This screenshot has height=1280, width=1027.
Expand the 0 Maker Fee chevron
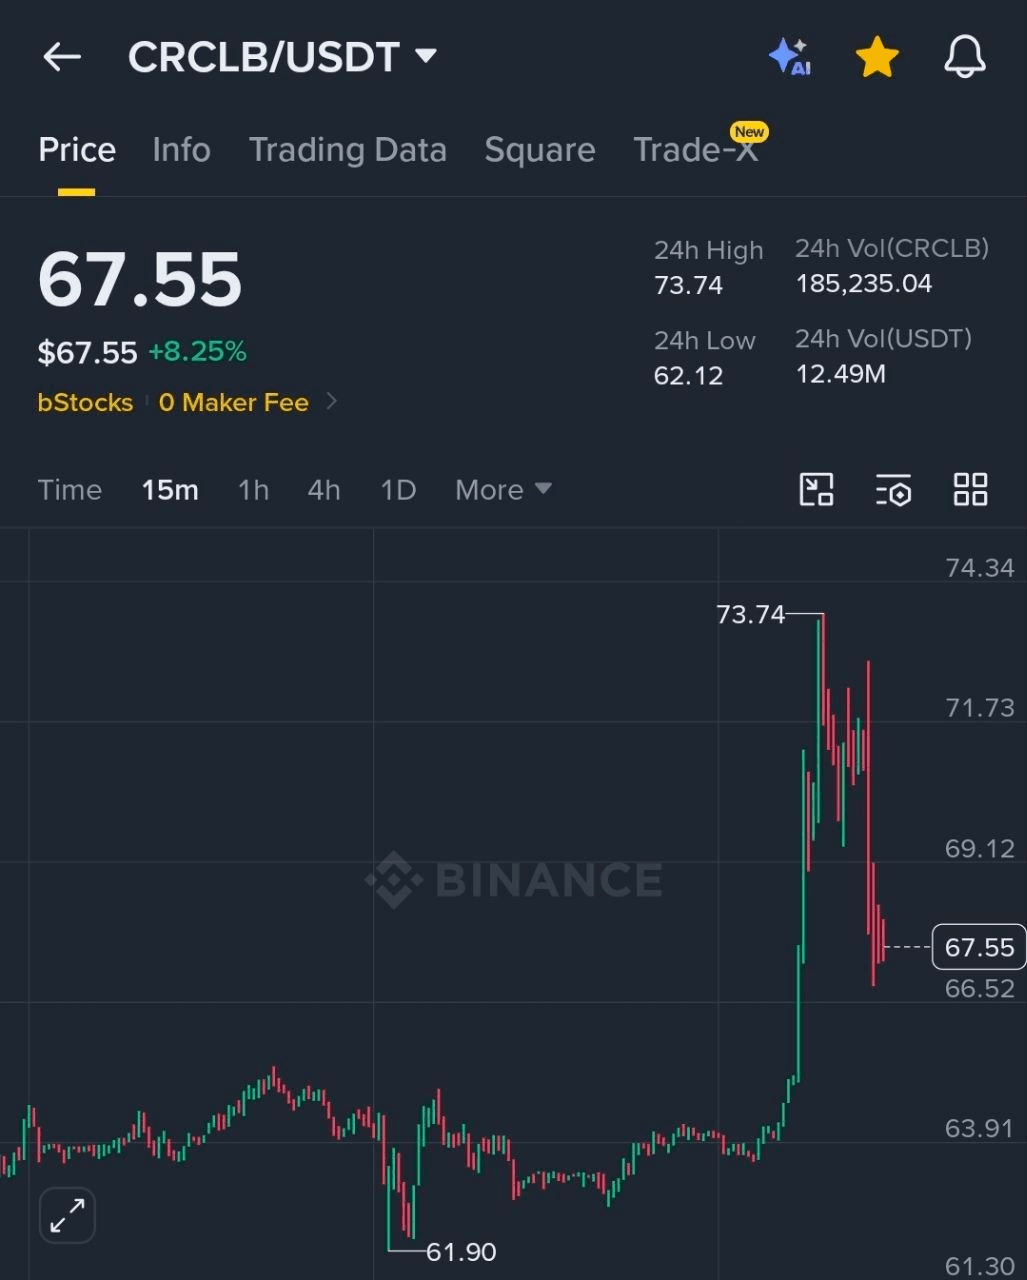(332, 402)
